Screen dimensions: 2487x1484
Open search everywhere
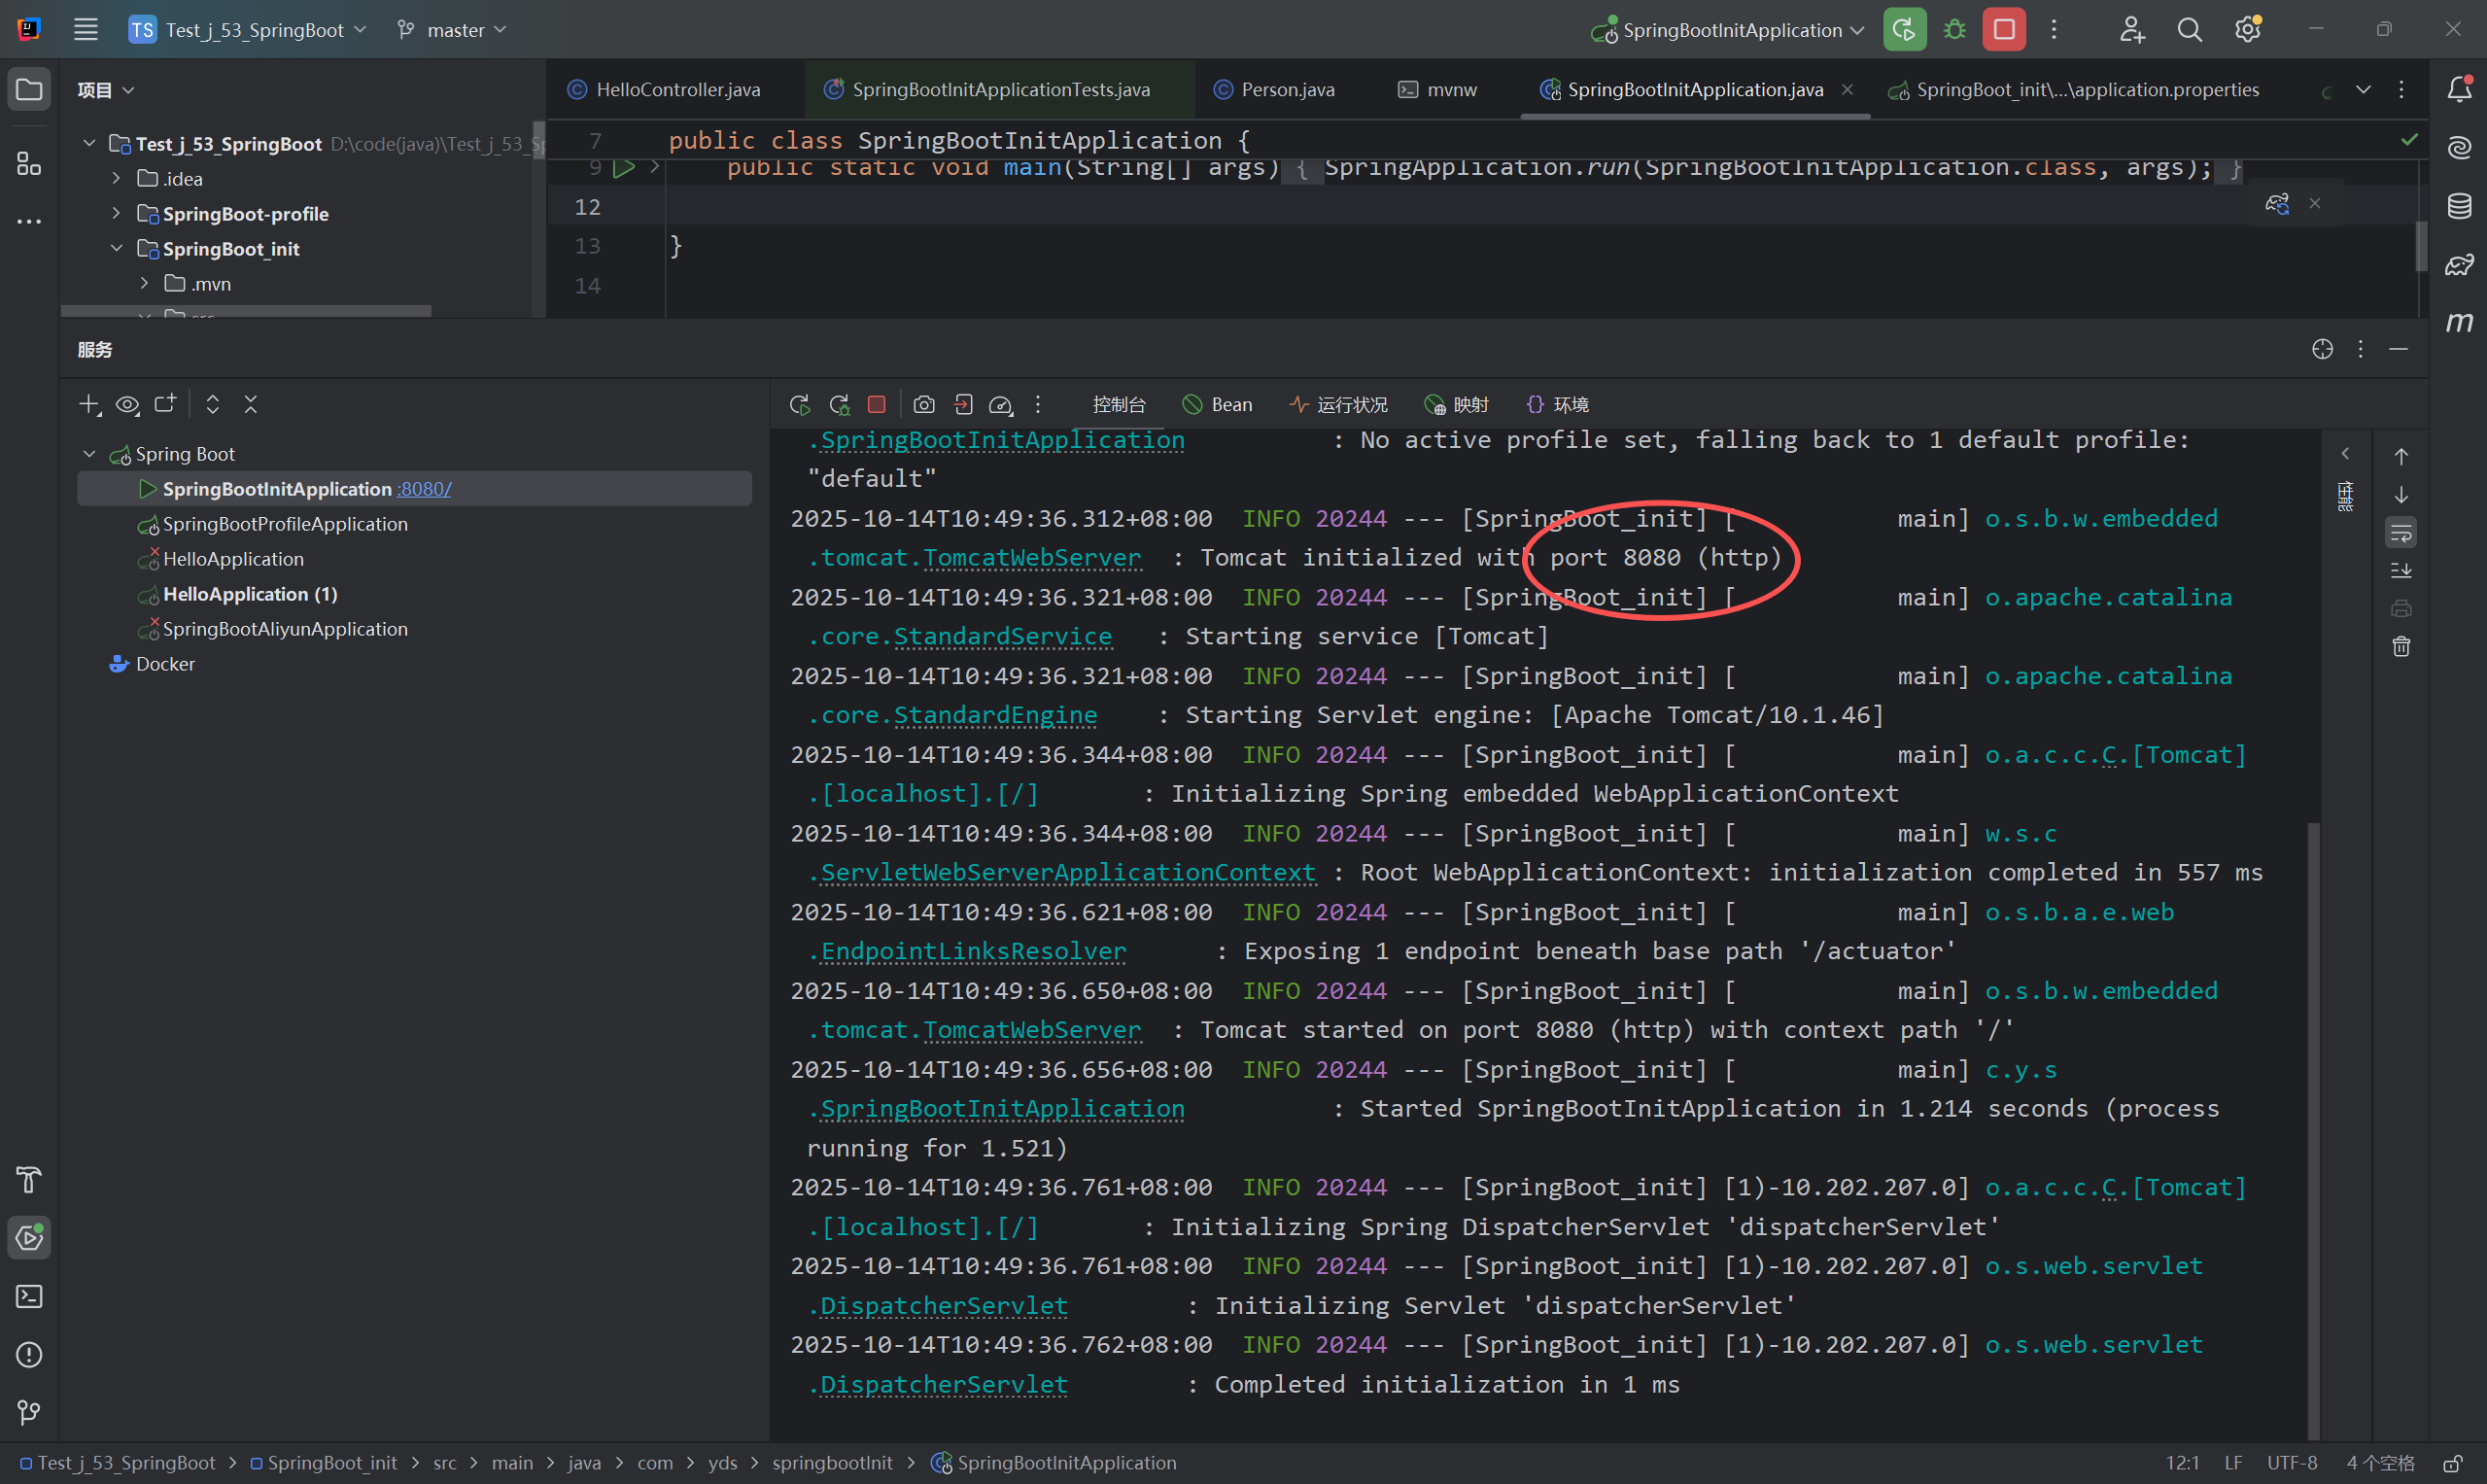point(2189,29)
